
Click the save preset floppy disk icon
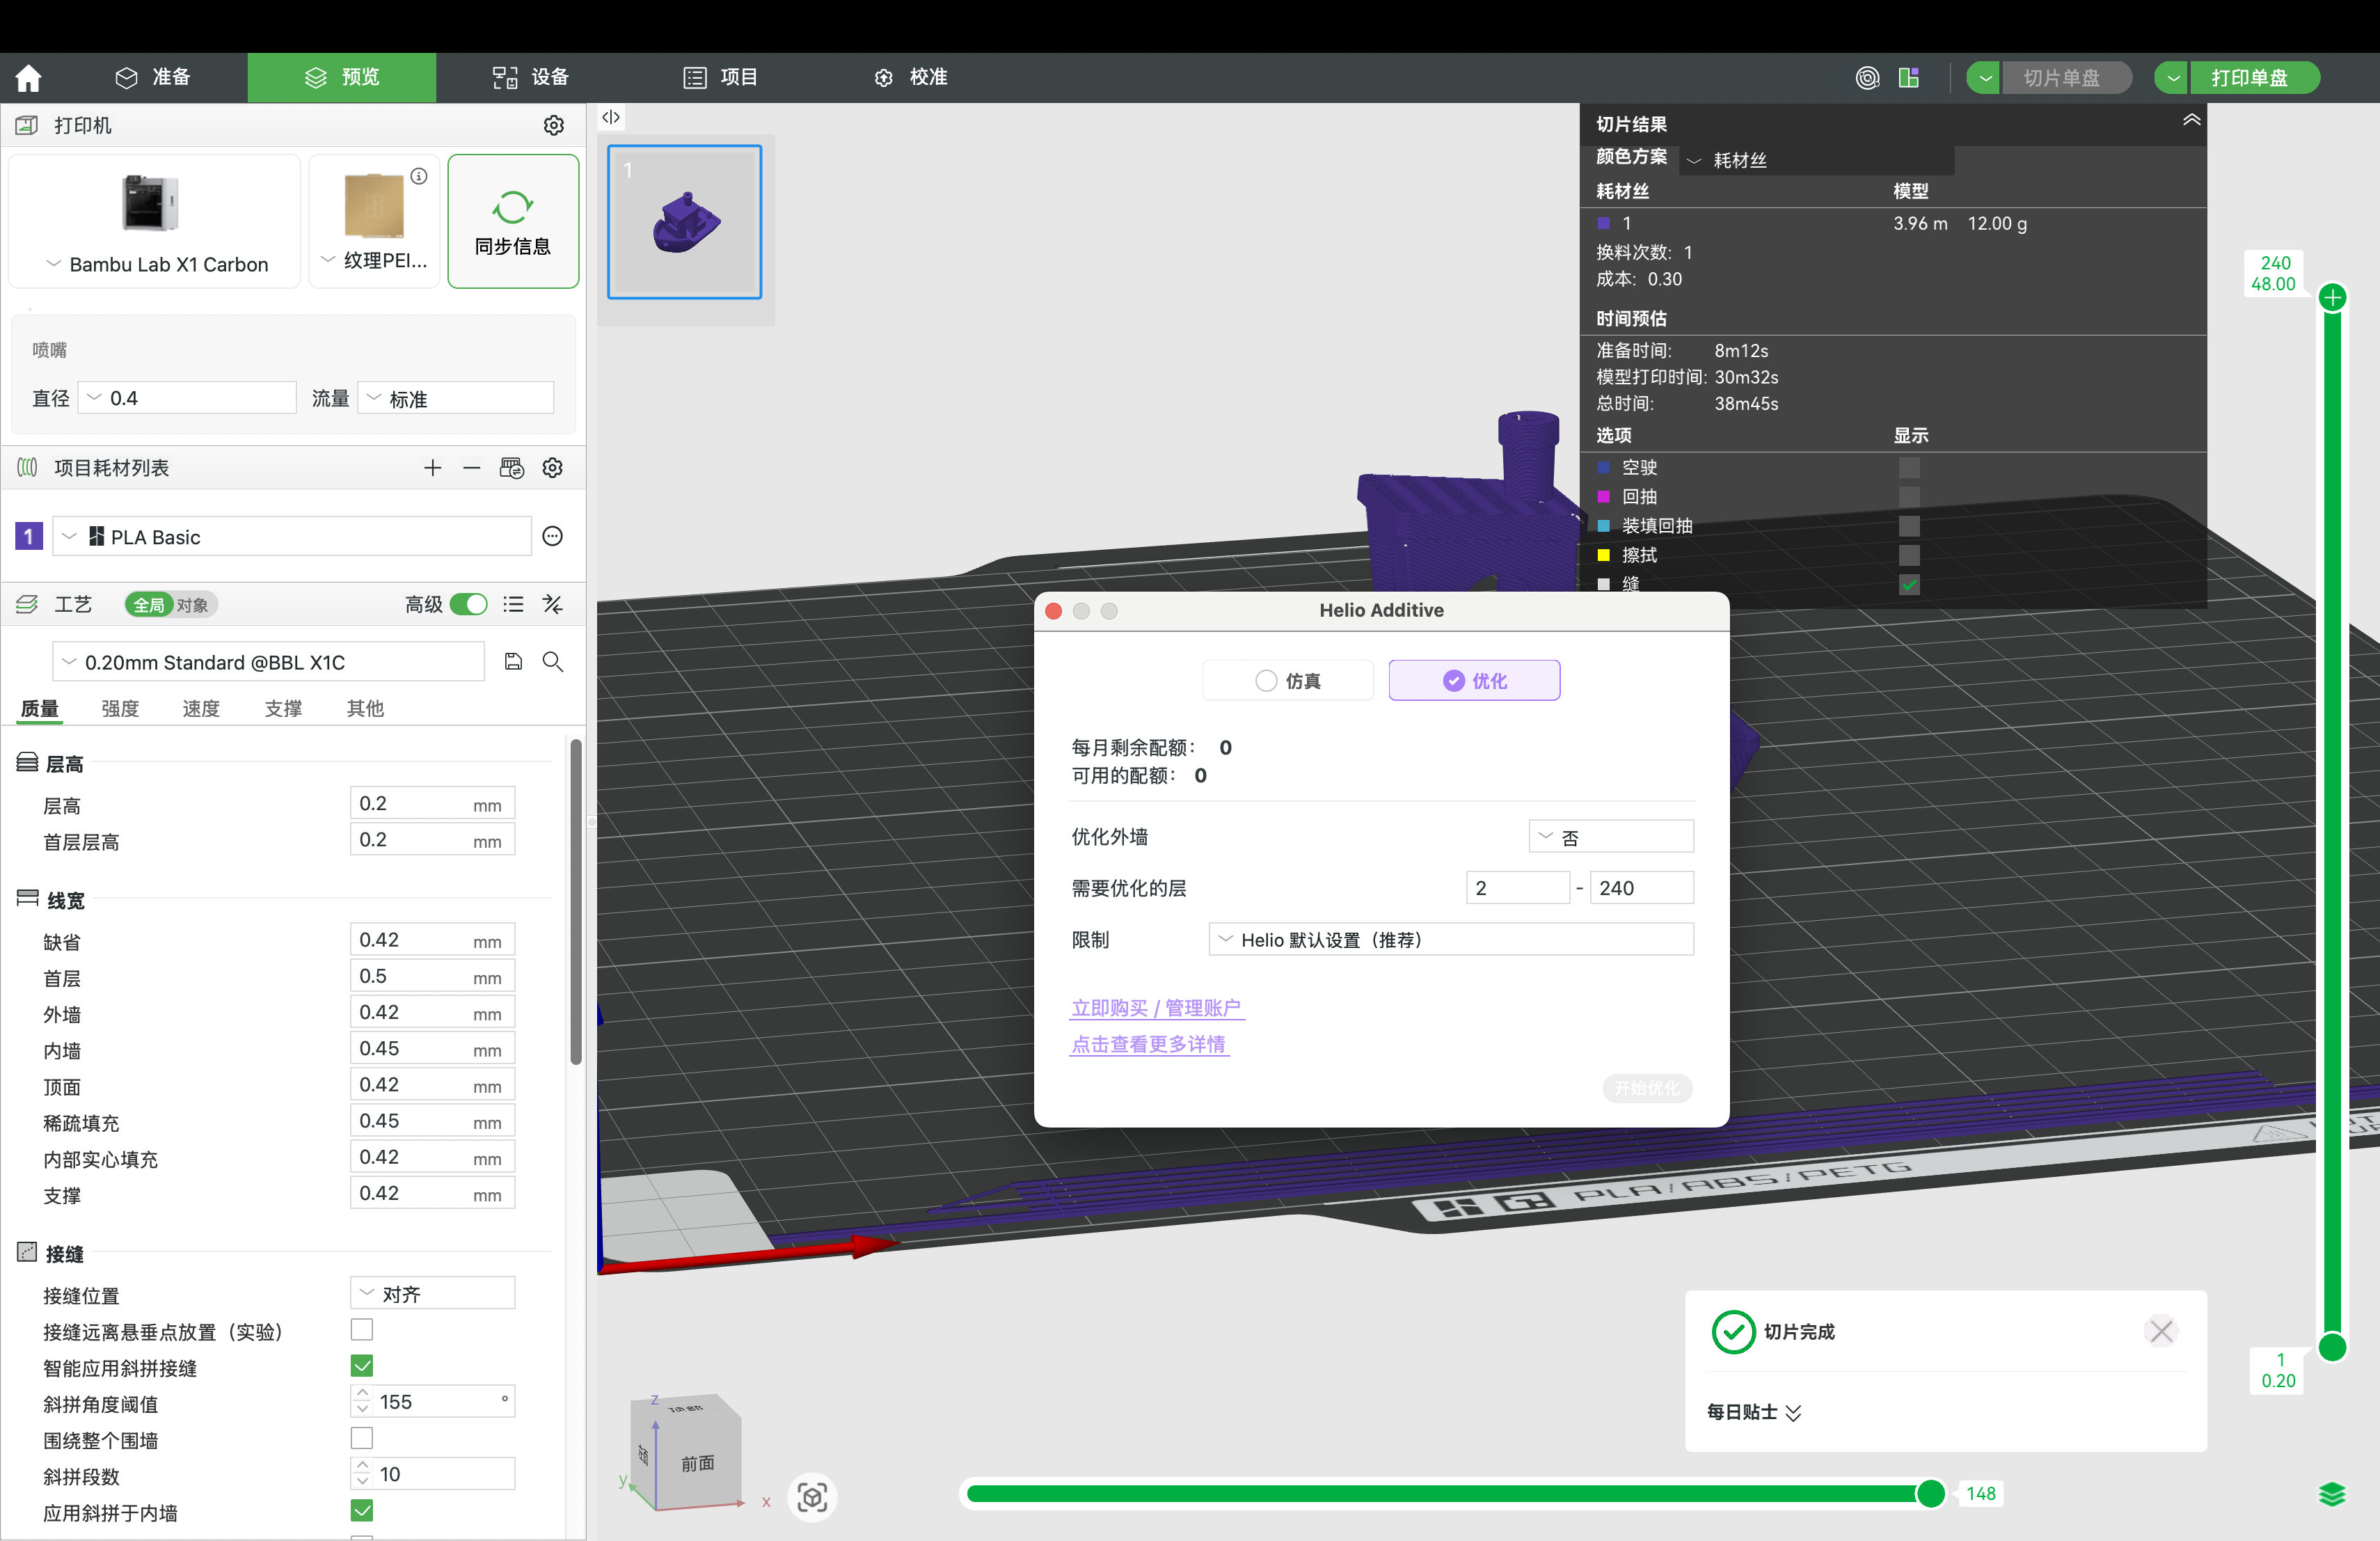[x=513, y=662]
